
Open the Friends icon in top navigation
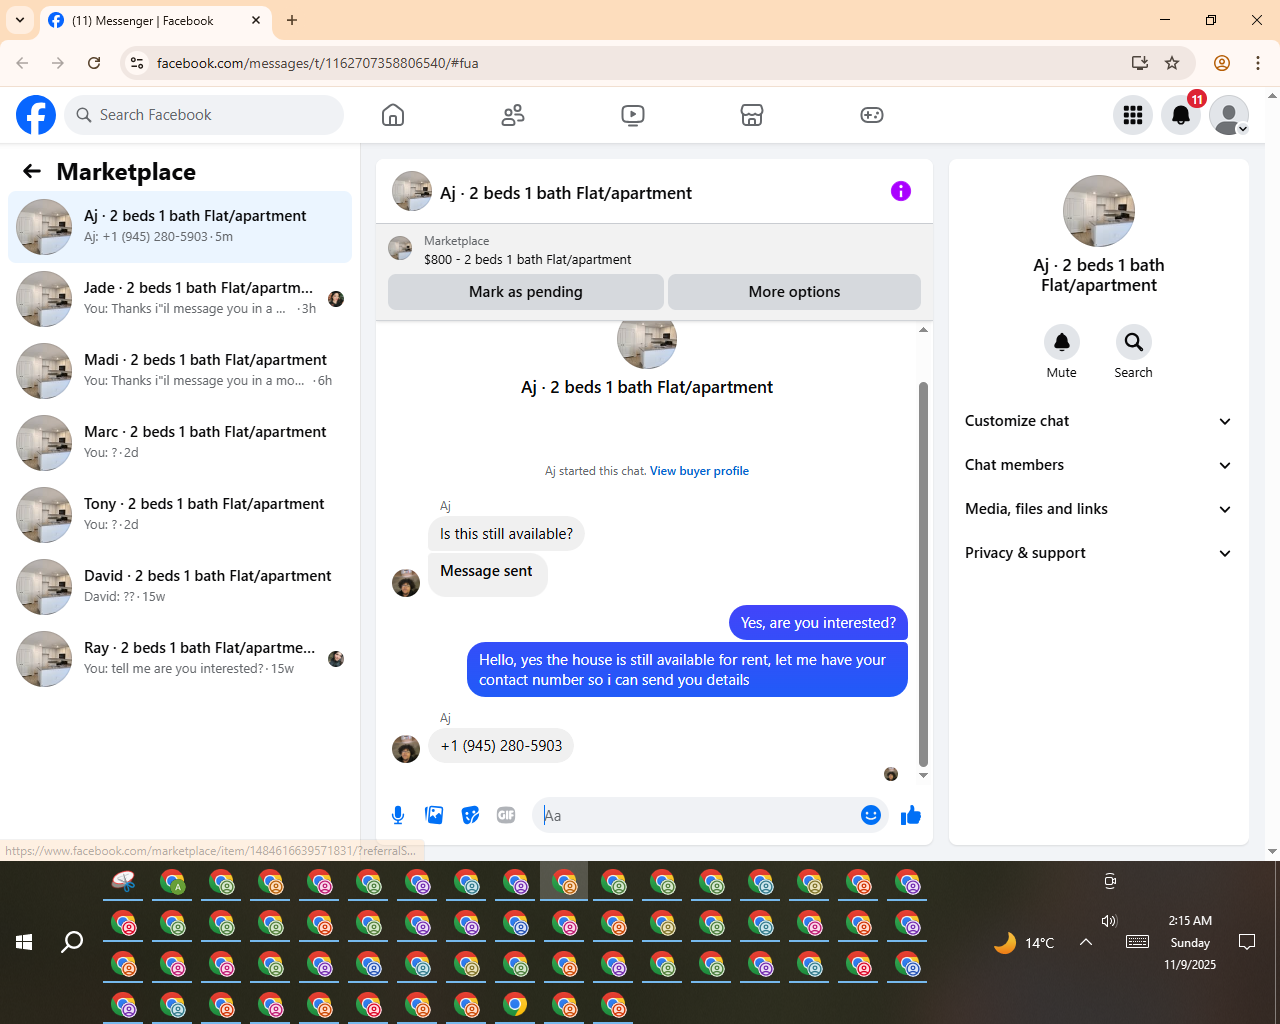pyautogui.click(x=513, y=115)
